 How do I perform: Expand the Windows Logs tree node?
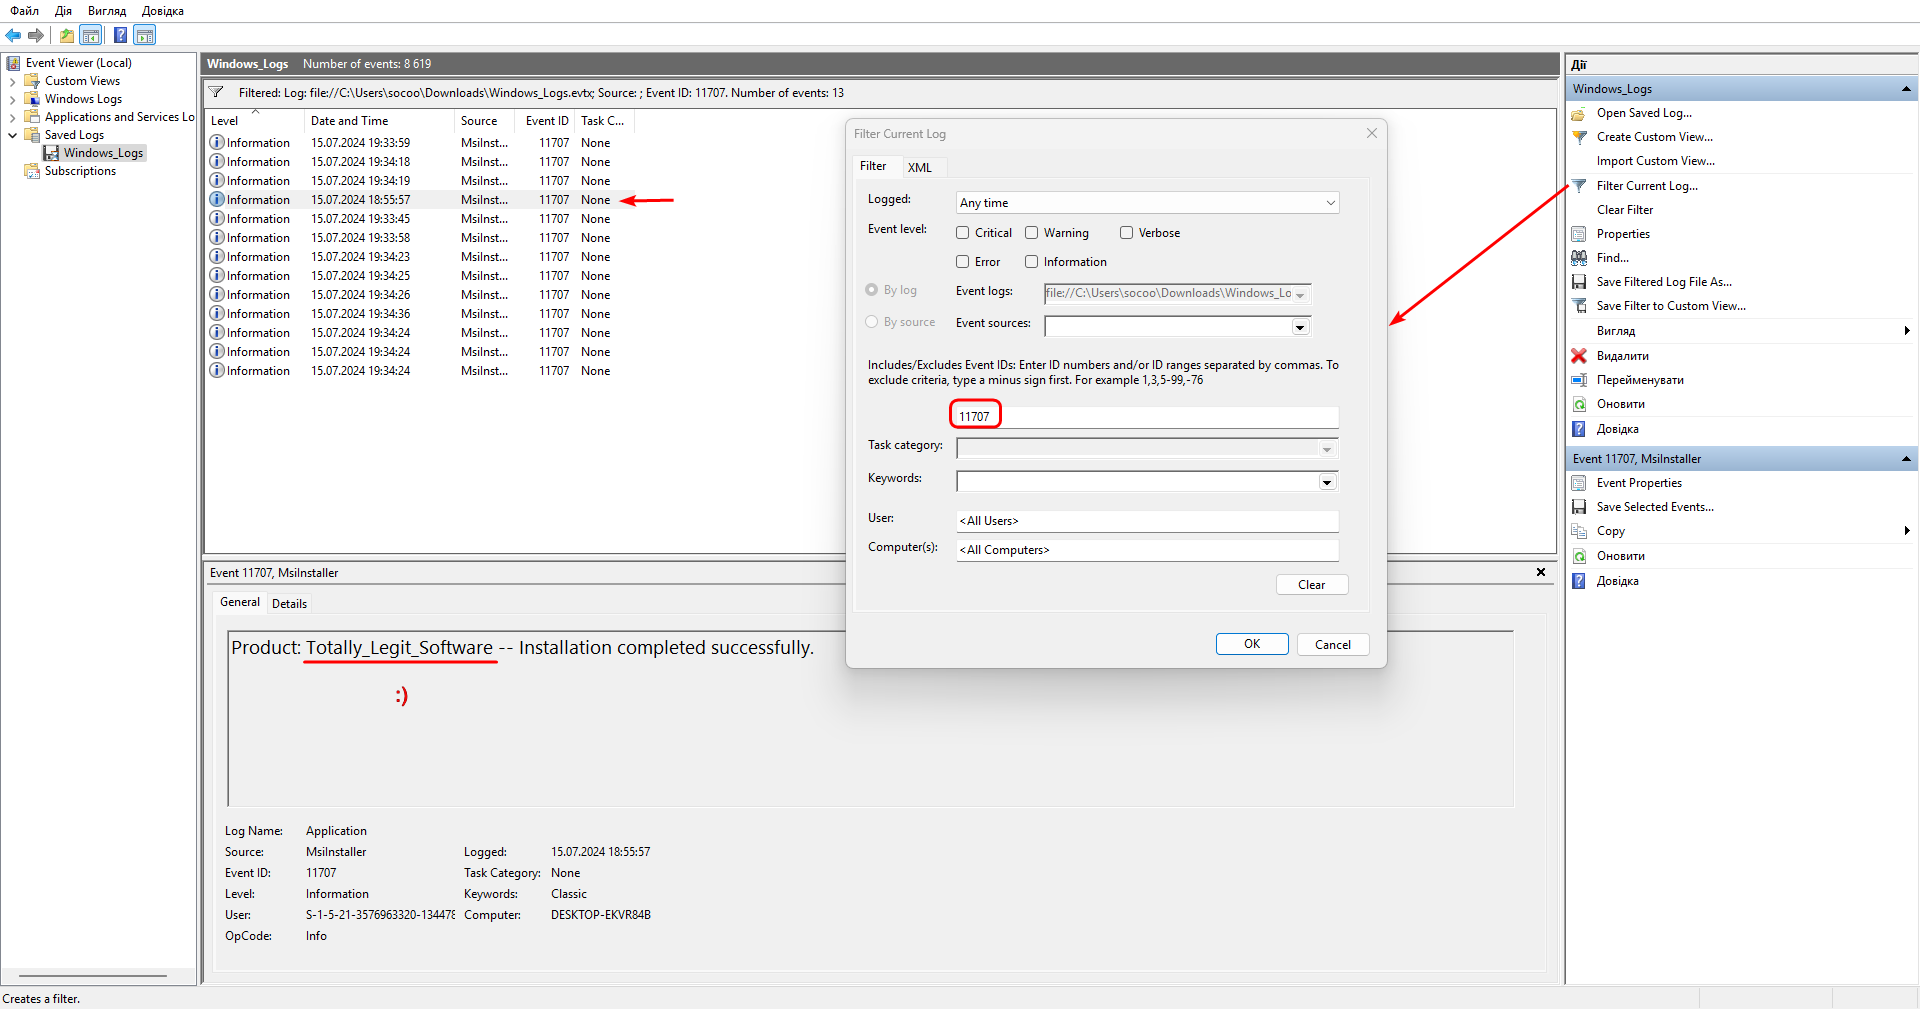[12, 99]
